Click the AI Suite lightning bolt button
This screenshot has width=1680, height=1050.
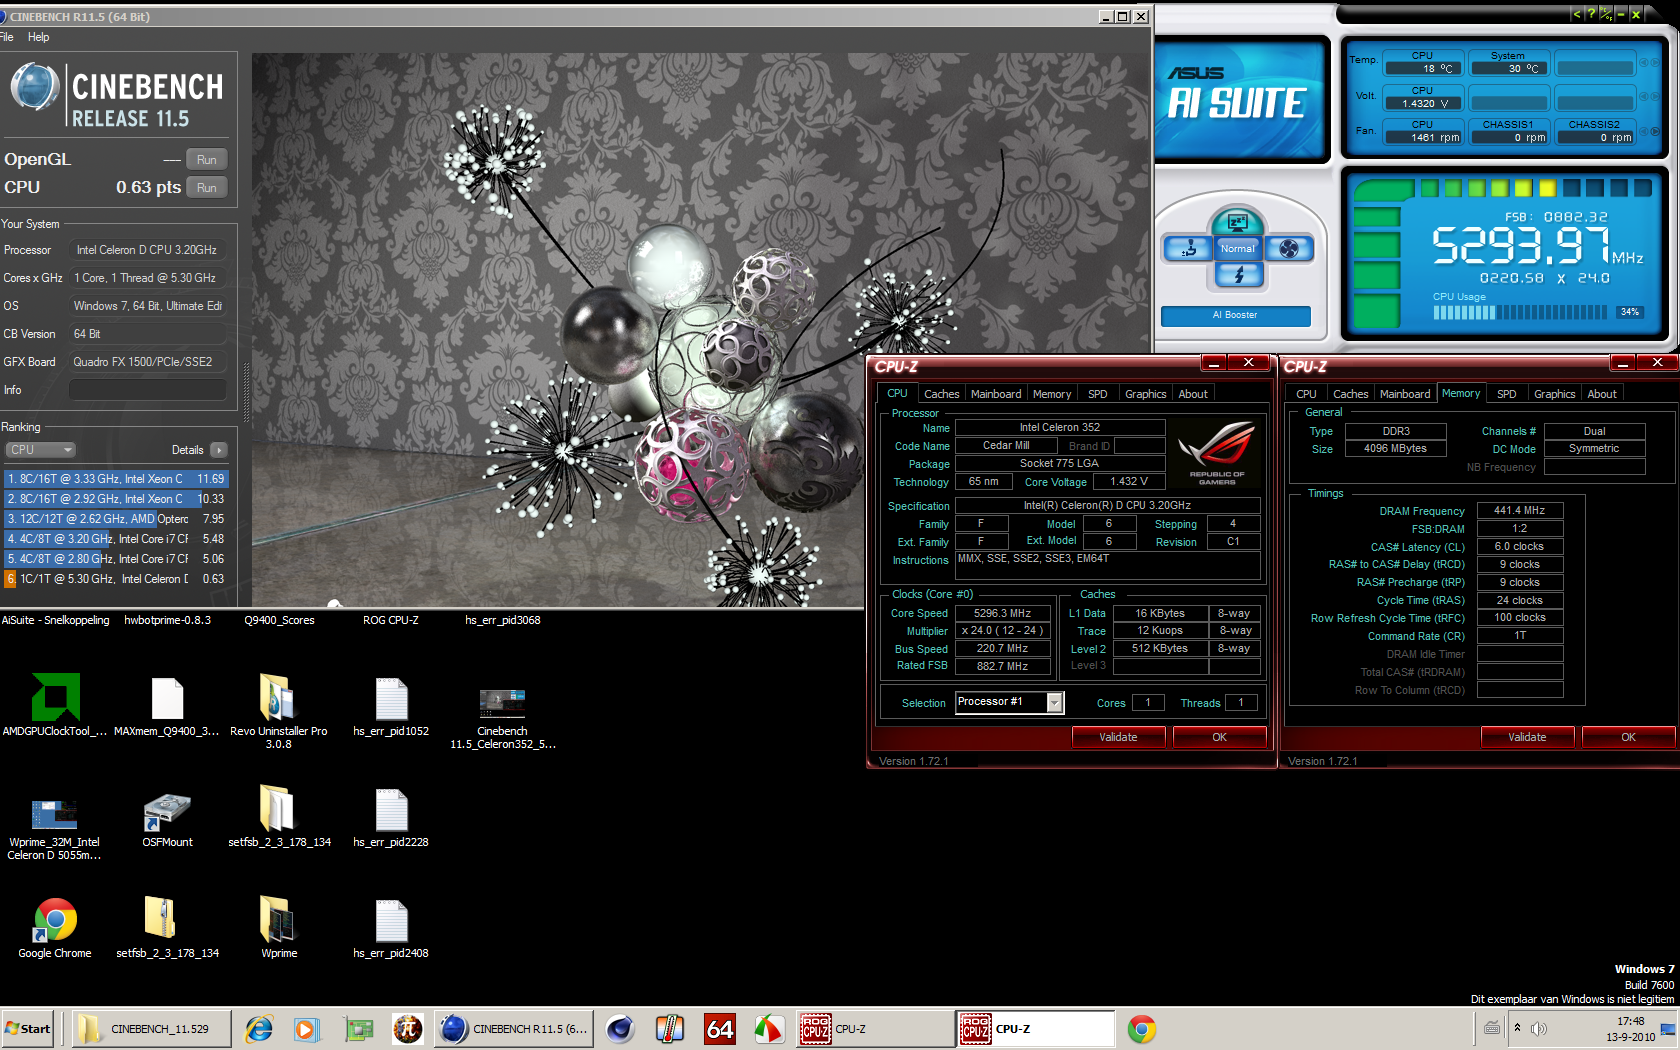(x=1237, y=275)
